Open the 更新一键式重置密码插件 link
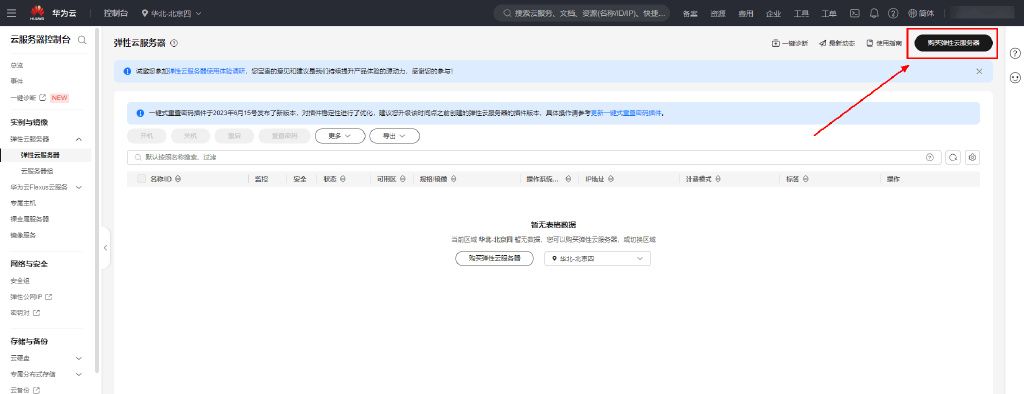Screen dimensions: 1024x394 (626, 113)
